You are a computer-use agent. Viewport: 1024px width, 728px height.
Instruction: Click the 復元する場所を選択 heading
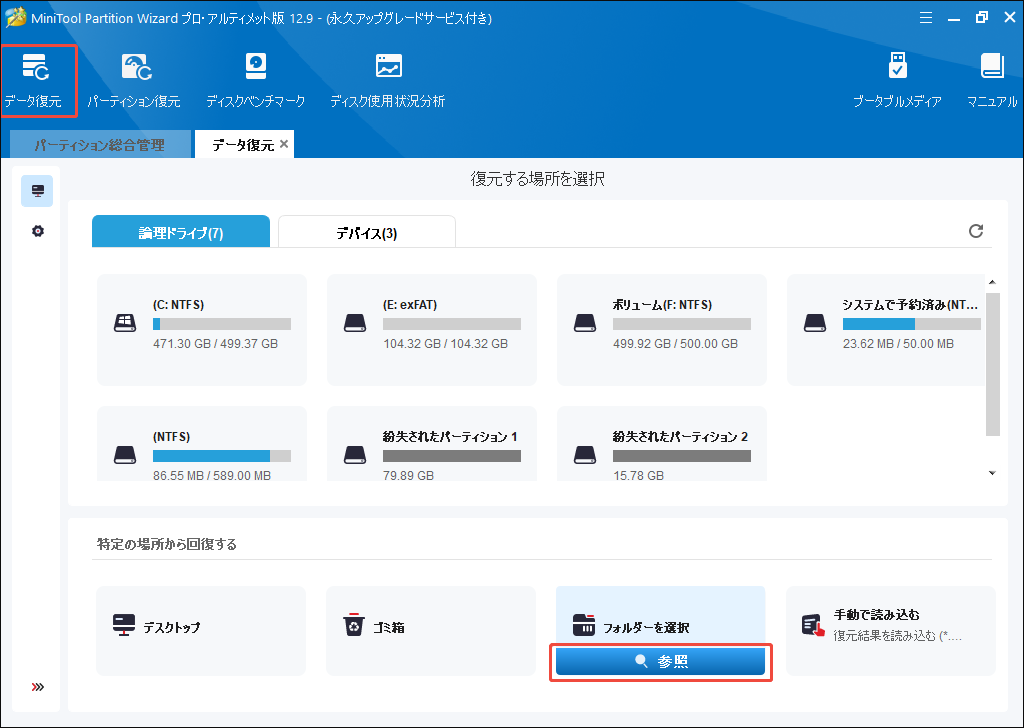pos(537,179)
